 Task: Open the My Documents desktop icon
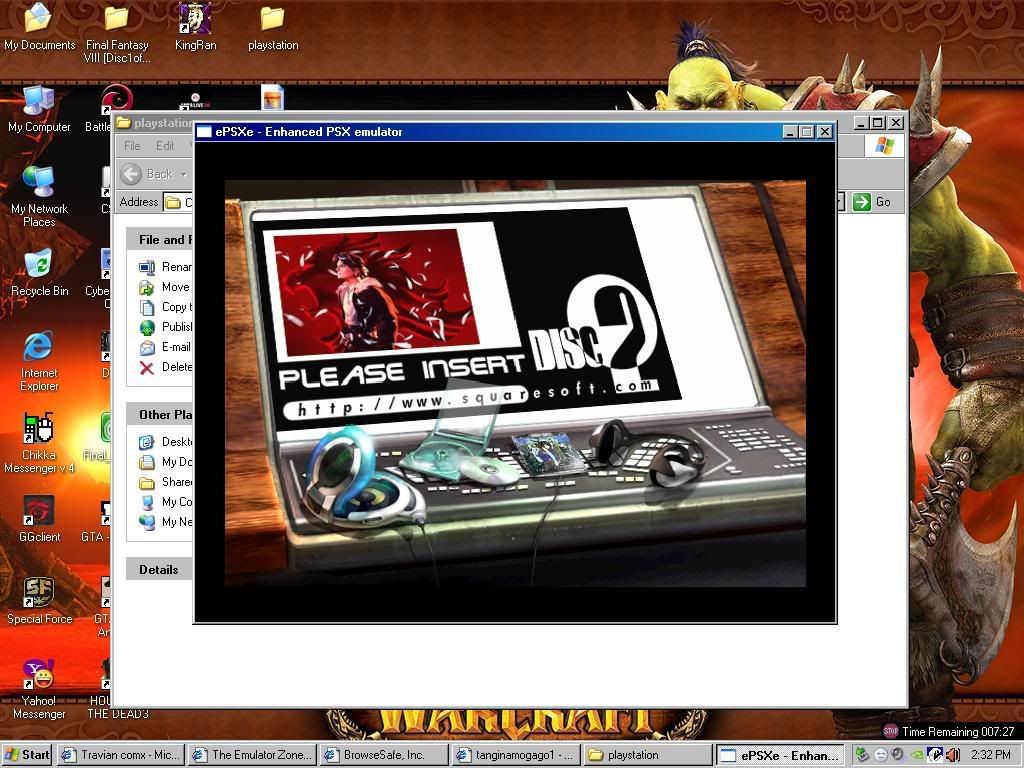coord(39,18)
